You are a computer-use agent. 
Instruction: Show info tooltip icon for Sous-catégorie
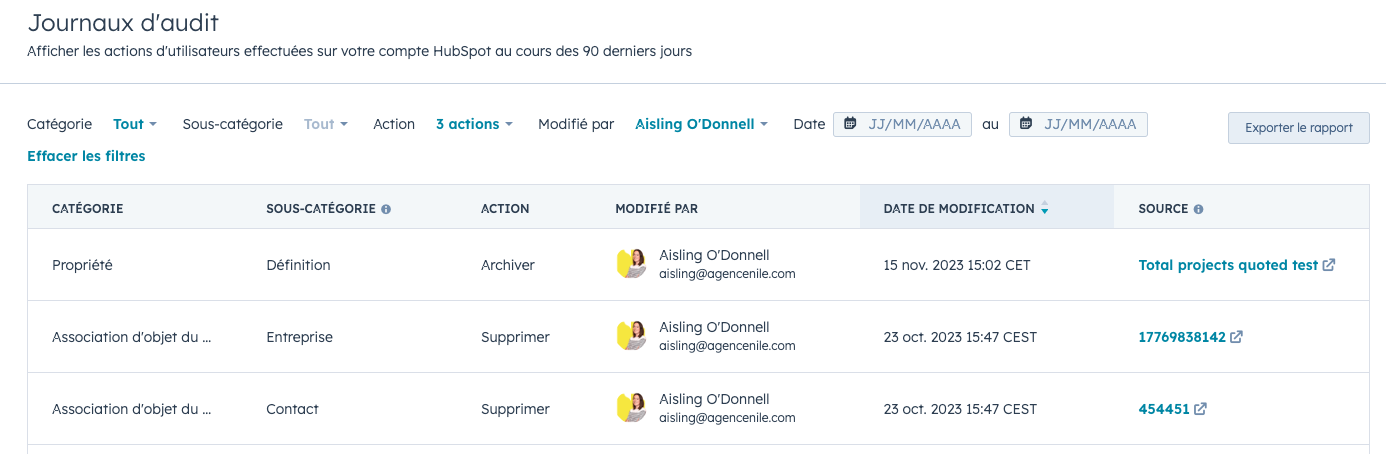(386, 209)
